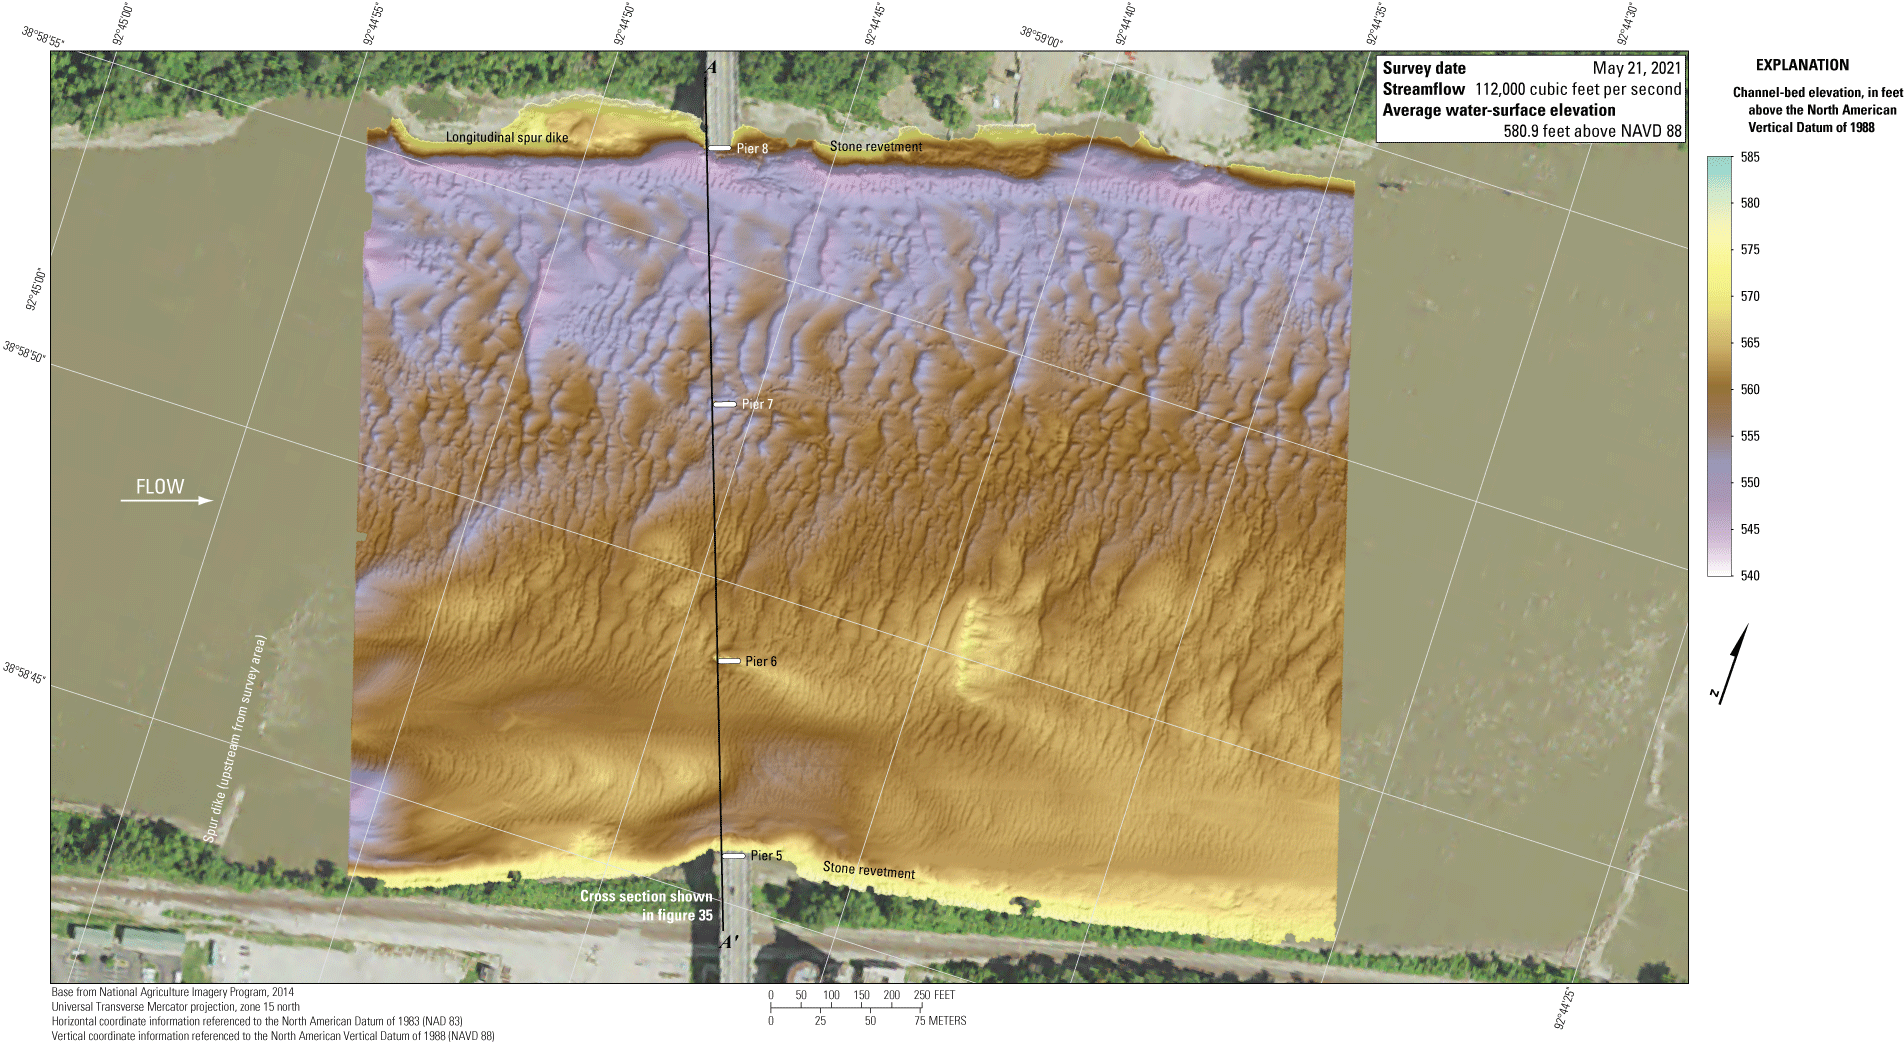This screenshot has width=1904, height=1043.
Task: Click the Cross section shown in figure 35 text
Action: tap(646, 906)
